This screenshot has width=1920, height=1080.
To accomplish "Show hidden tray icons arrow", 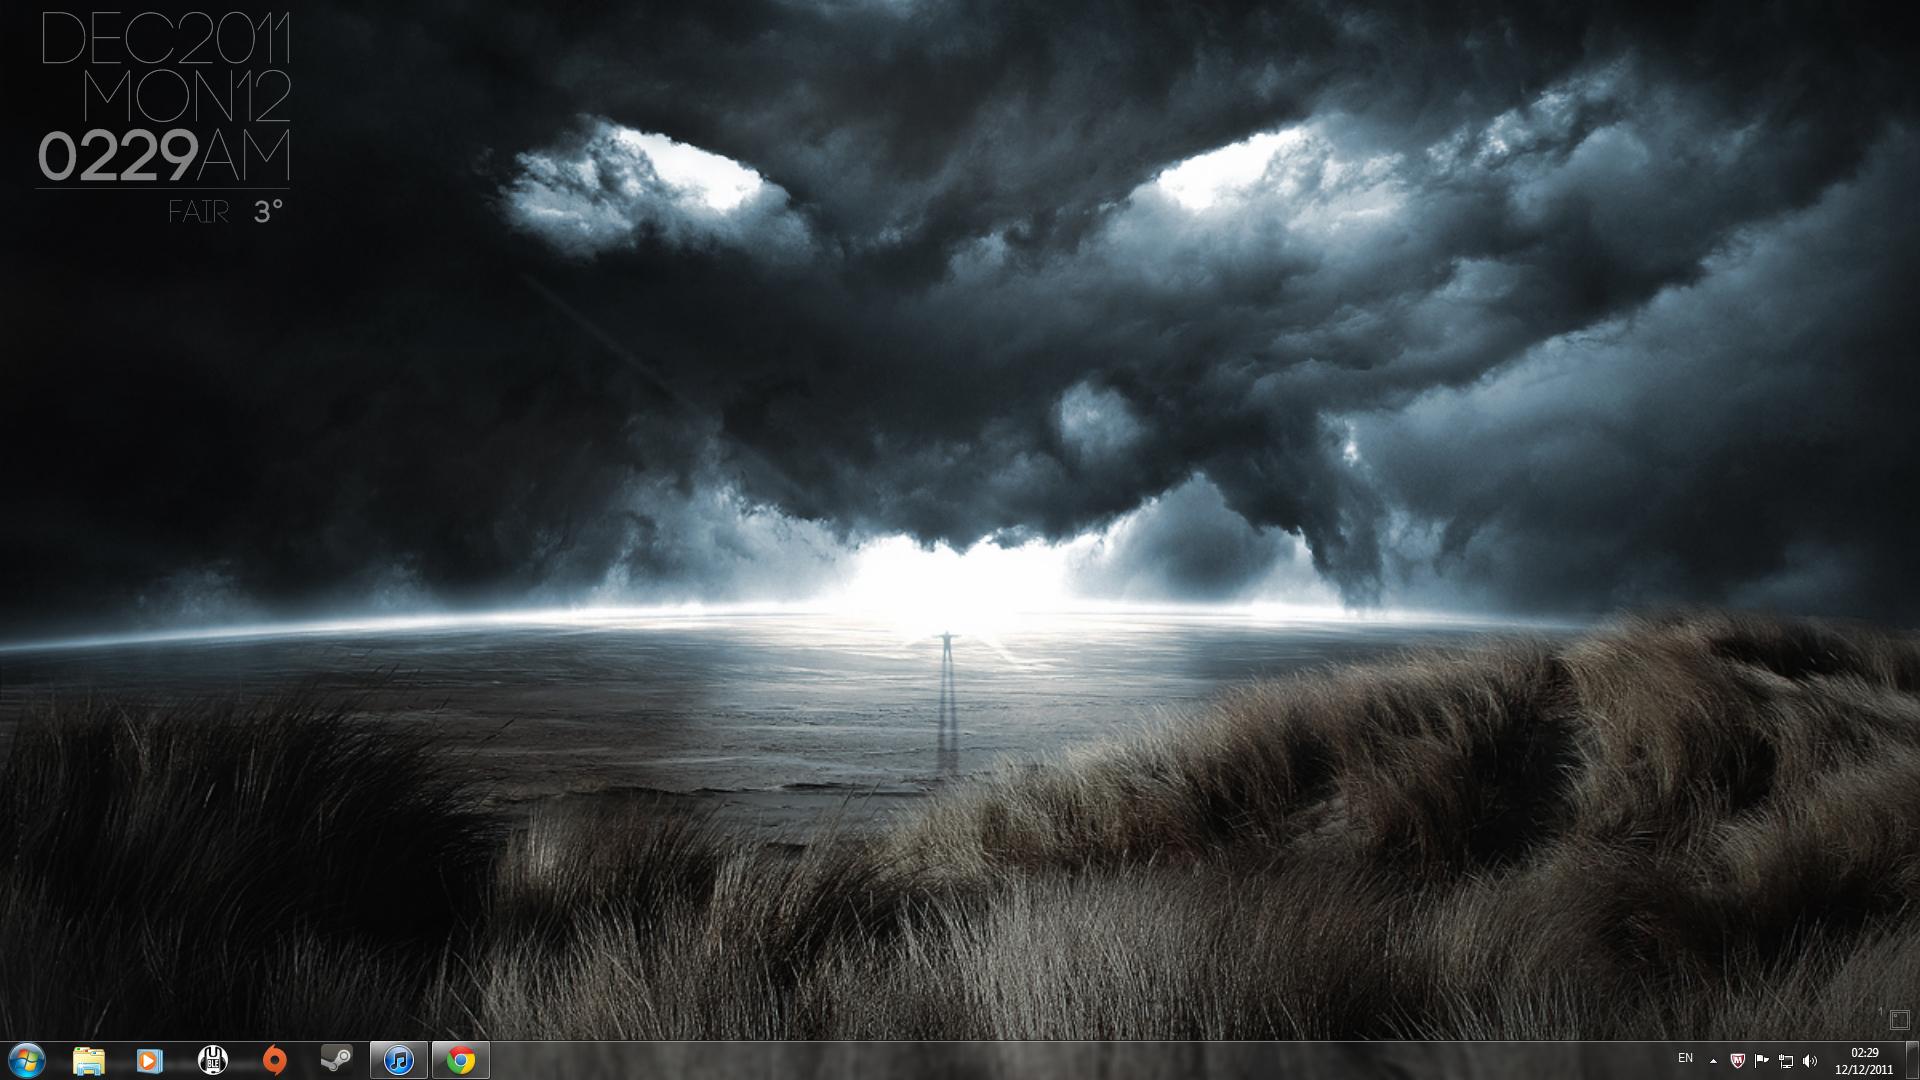I will click(1713, 1061).
